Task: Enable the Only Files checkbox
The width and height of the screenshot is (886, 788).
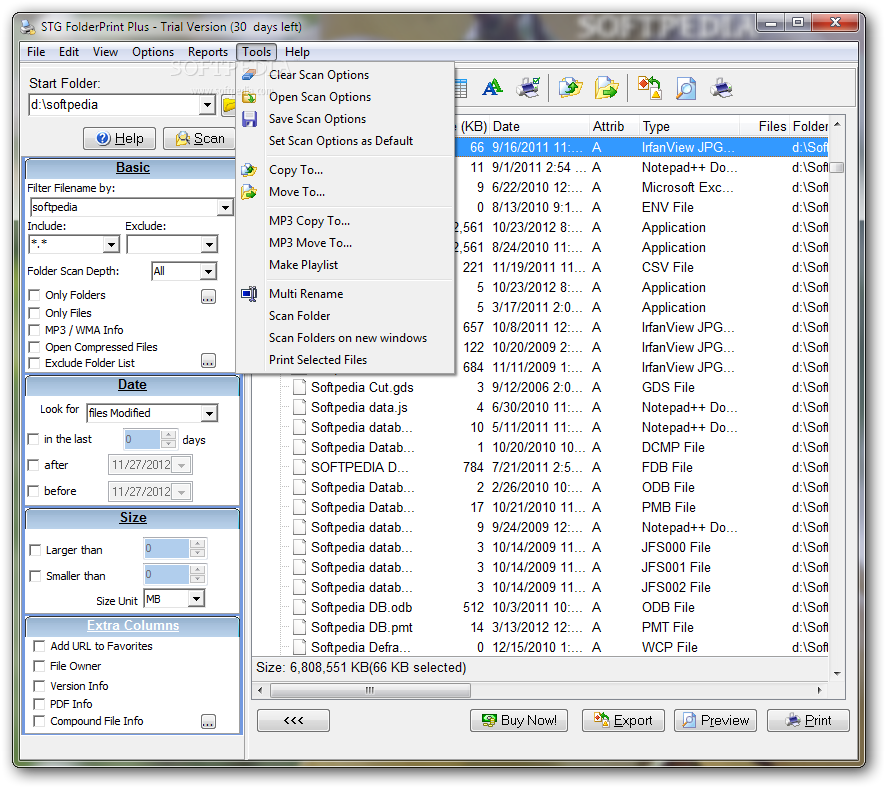Action: tap(34, 313)
